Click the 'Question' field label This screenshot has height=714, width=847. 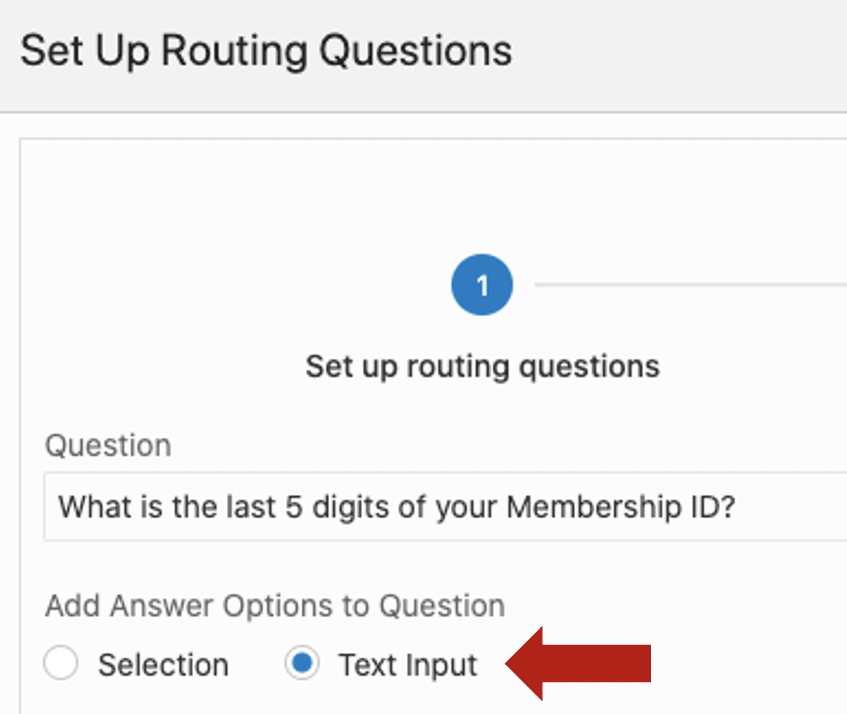click(108, 445)
